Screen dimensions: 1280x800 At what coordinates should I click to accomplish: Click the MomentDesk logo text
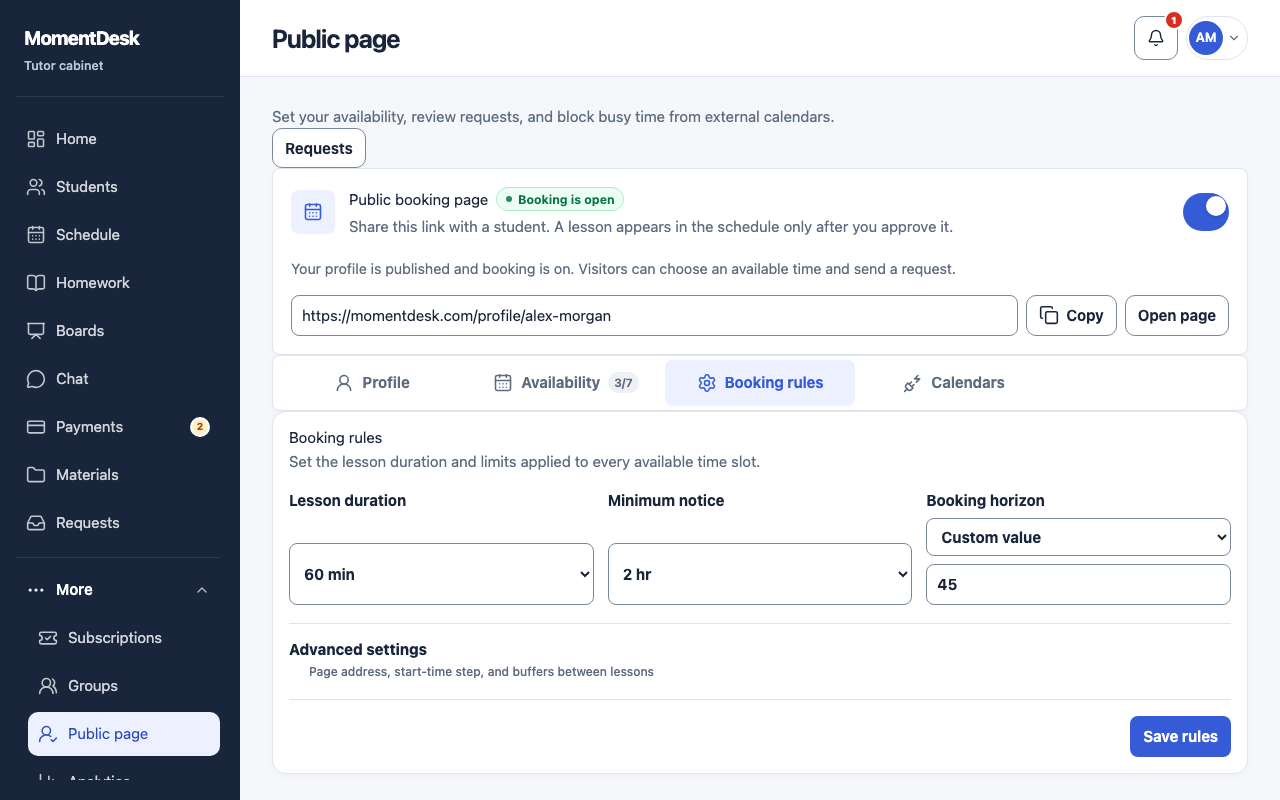pos(82,38)
